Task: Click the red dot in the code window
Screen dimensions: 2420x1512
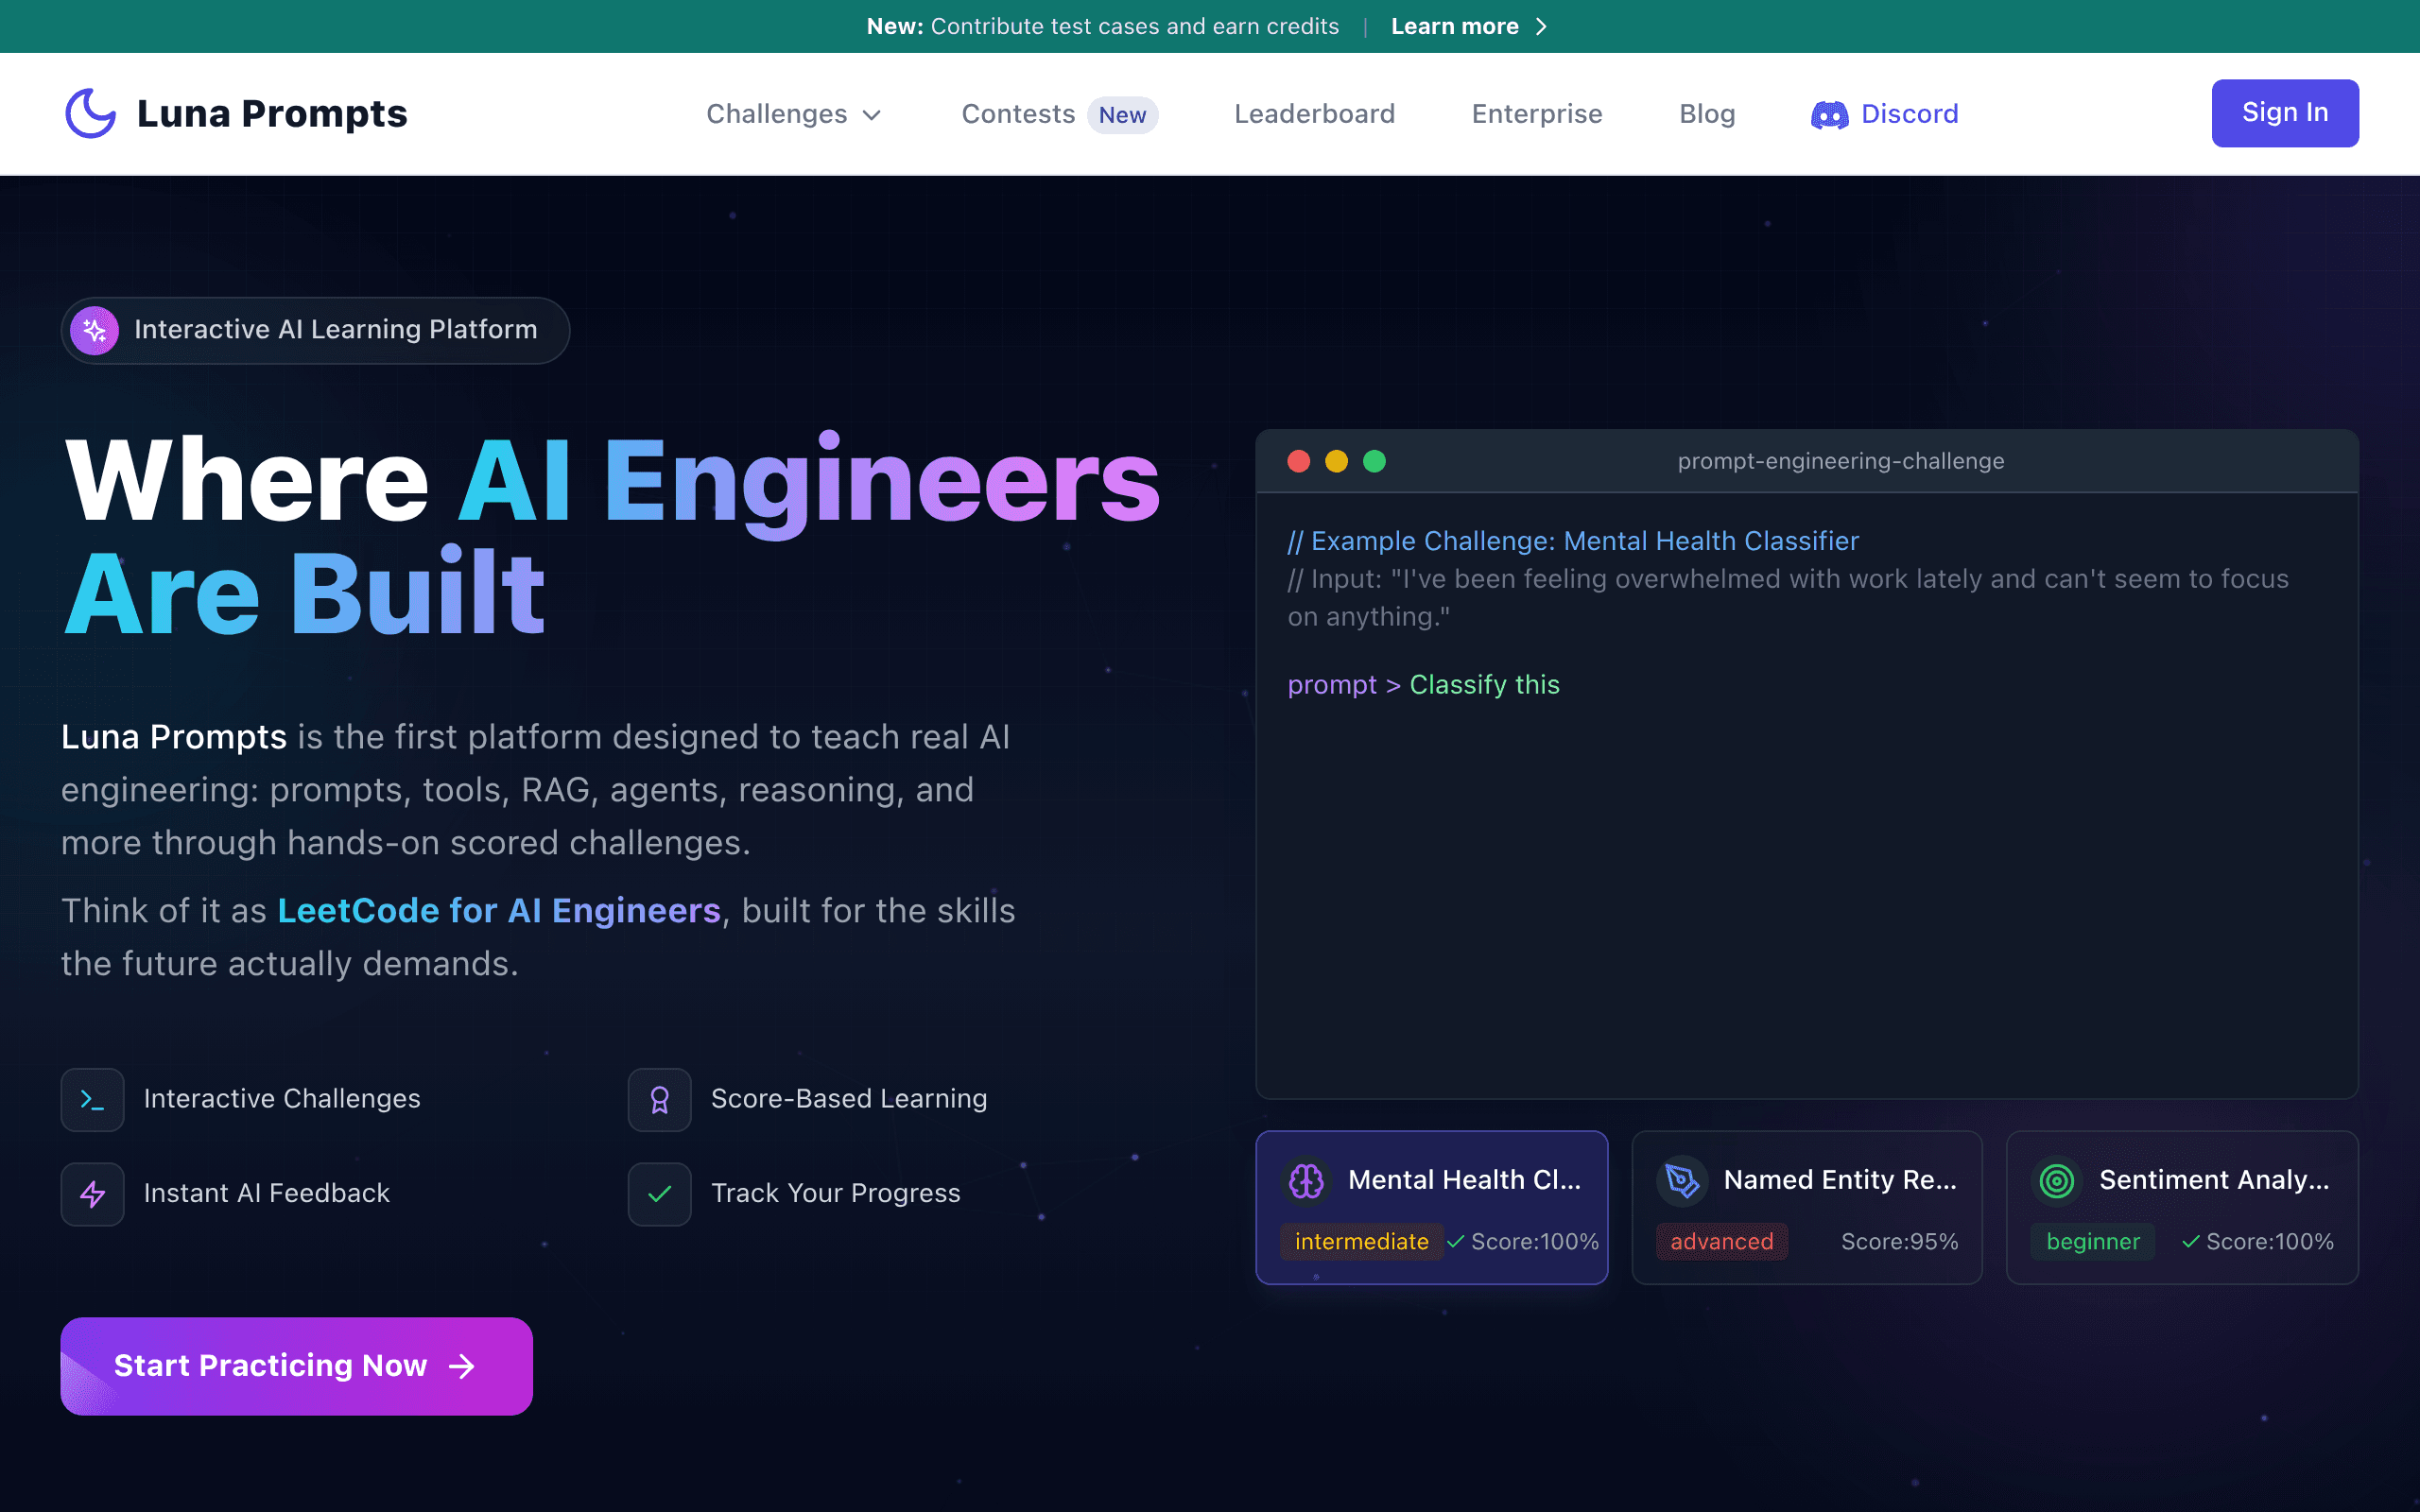Action: (x=1299, y=461)
